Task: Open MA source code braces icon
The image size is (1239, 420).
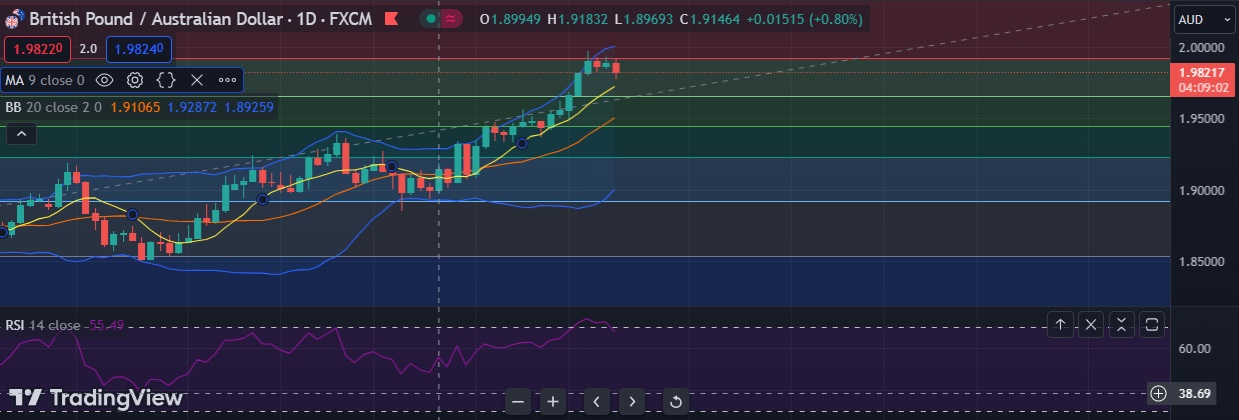Action: click(x=166, y=79)
